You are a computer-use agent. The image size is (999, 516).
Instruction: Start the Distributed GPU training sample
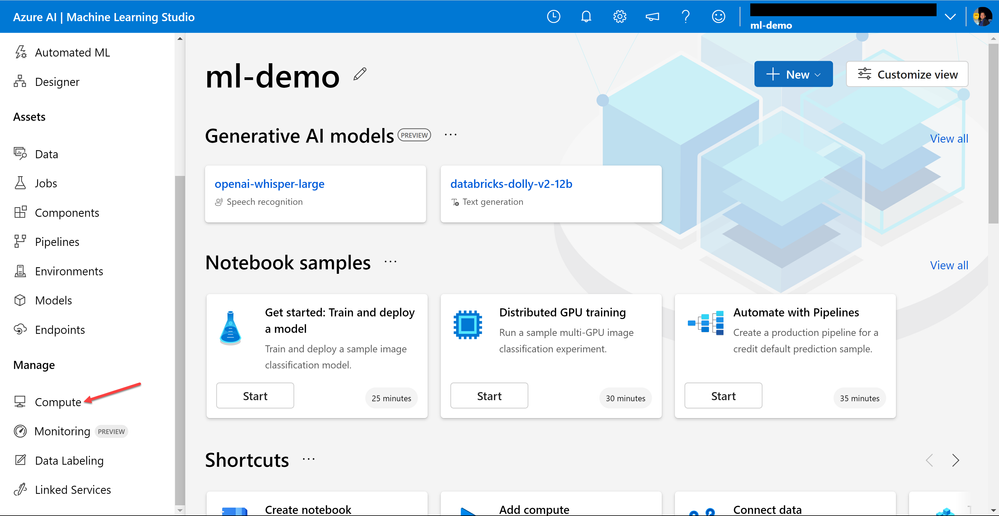489,396
